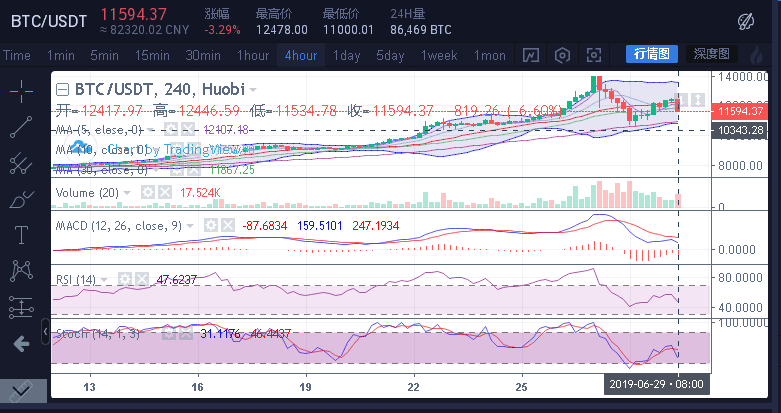Image resolution: width=781 pixels, height=413 pixels.
Task: Click the back arrow in left sidebar
Action: pyautogui.click(x=21, y=344)
